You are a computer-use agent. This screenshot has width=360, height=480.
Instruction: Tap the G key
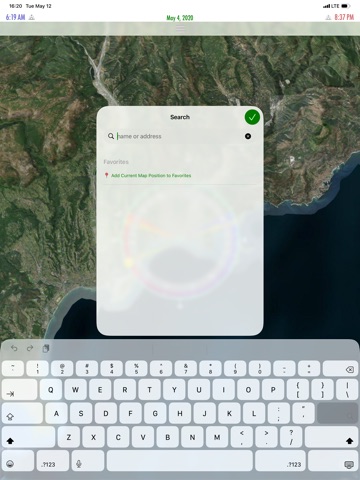point(155,413)
